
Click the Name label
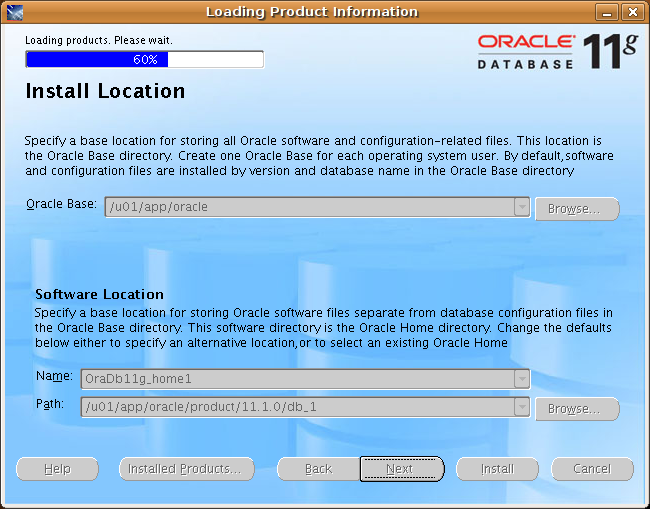coord(54,376)
